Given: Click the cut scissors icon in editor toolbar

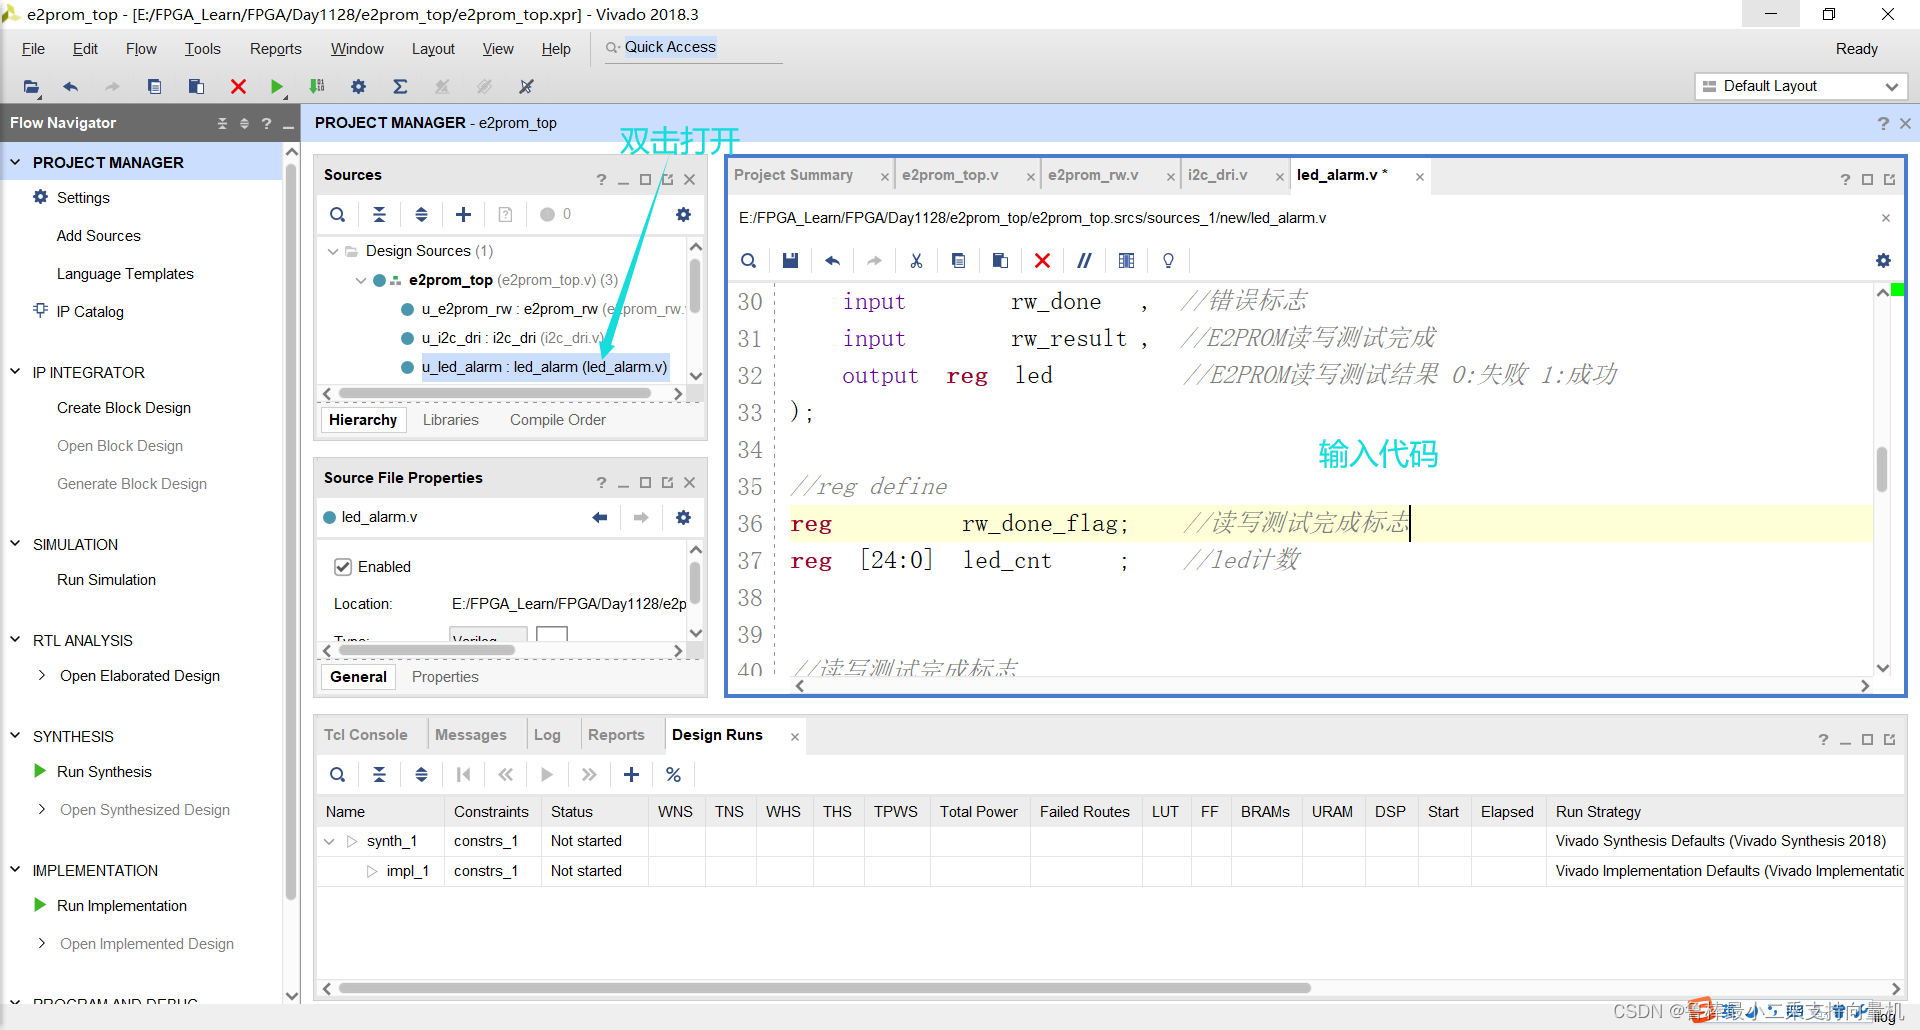Looking at the screenshot, I should coord(916,261).
